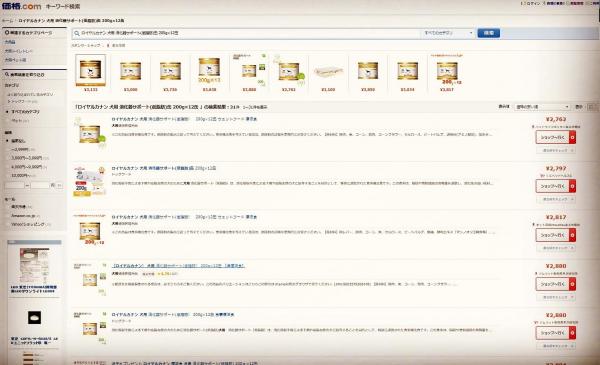
Task: Click the blue 検索 search button
Action: coord(489,33)
